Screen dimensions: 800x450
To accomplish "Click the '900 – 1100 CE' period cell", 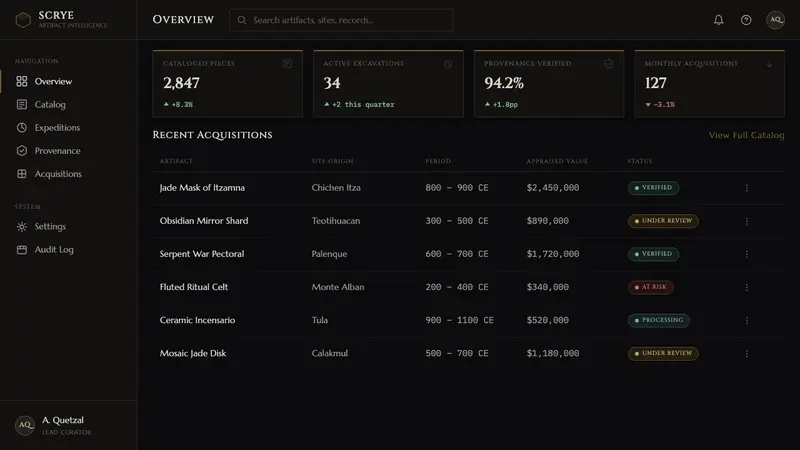I will point(459,320).
